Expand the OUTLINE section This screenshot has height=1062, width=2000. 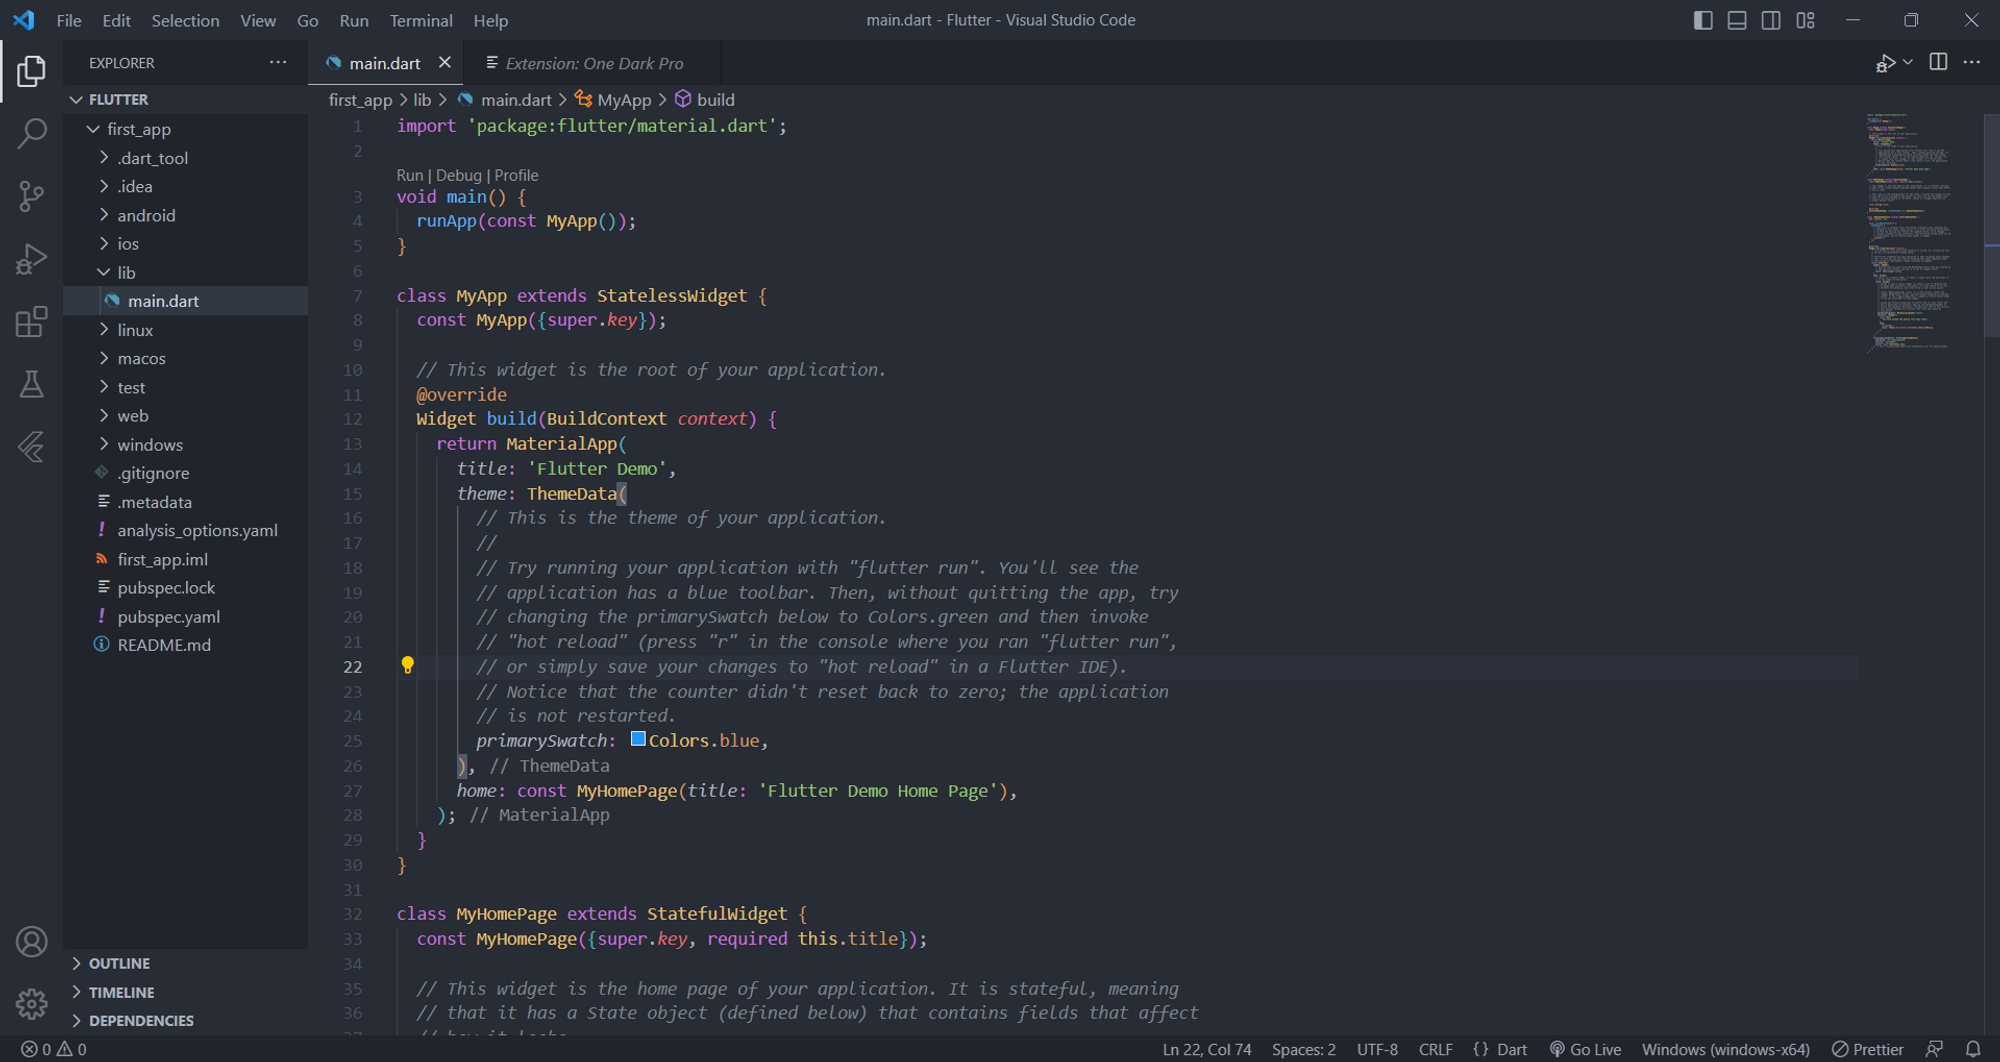pyautogui.click(x=186, y=963)
